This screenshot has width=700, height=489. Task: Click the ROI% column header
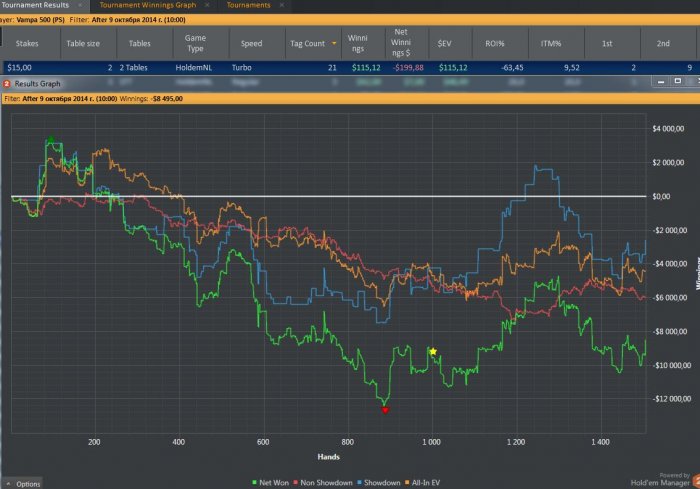click(x=496, y=43)
